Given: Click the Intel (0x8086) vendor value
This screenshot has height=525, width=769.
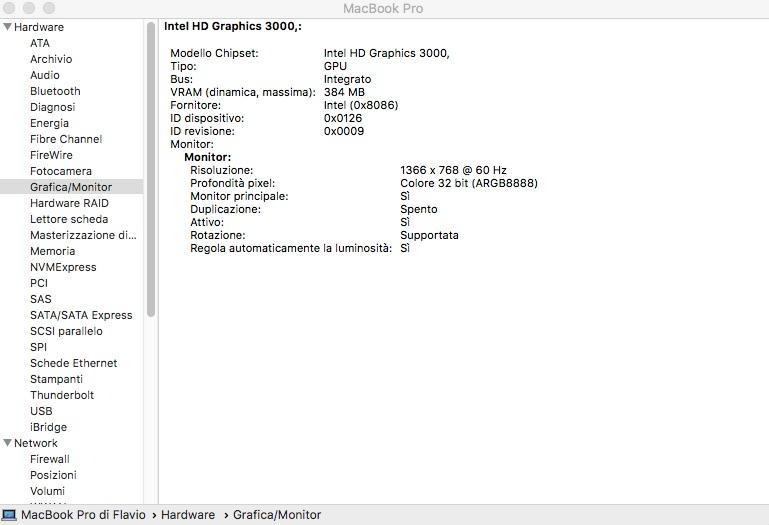Looking at the screenshot, I should pyautogui.click(x=361, y=105).
